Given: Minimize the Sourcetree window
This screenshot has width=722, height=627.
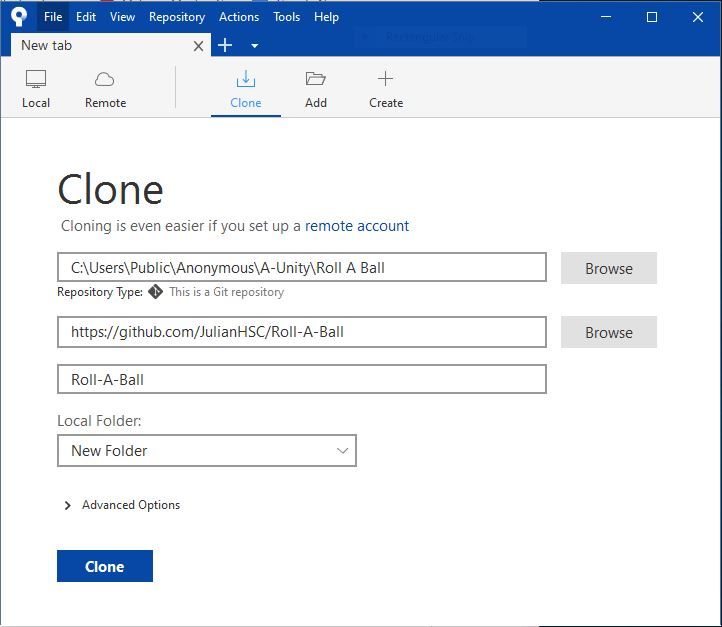Looking at the screenshot, I should coord(606,17).
